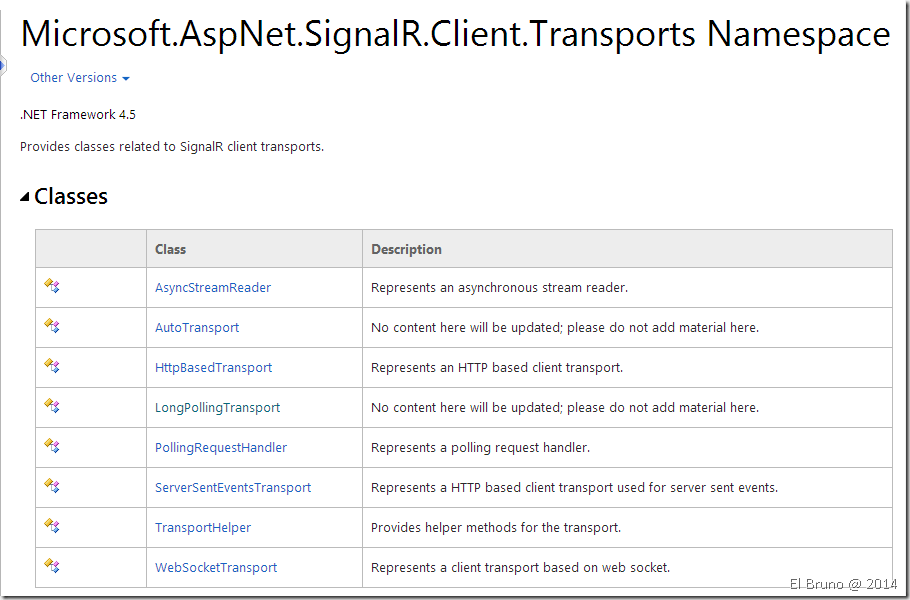Viewport: 910px width, 600px height.
Task: Collapse the Classes section triangle
Action: click(x=25, y=197)
